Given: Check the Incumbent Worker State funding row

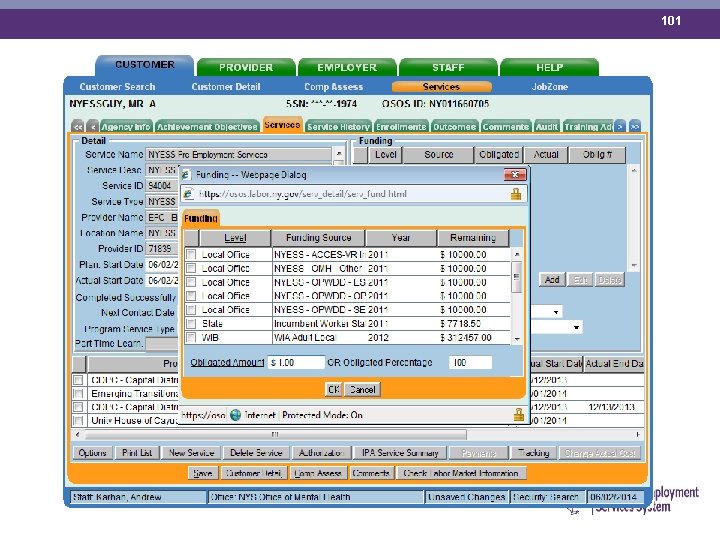Looking at the screenshot, I should [191, 323].
